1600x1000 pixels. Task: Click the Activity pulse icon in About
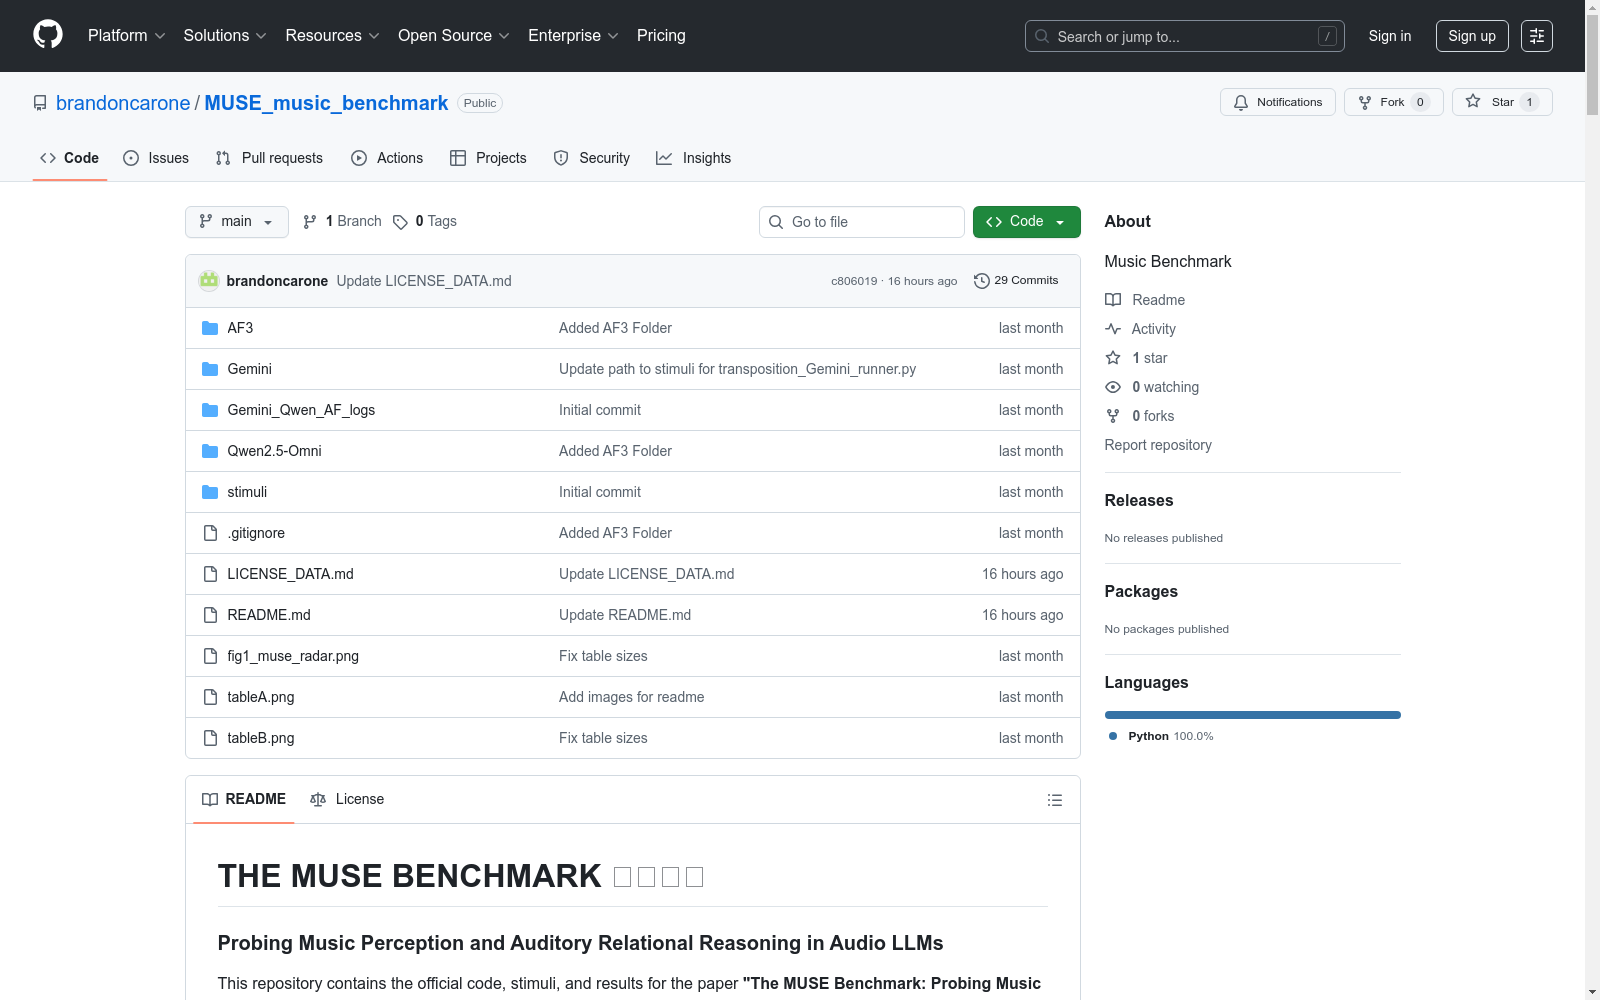[x=1113, y=329]
